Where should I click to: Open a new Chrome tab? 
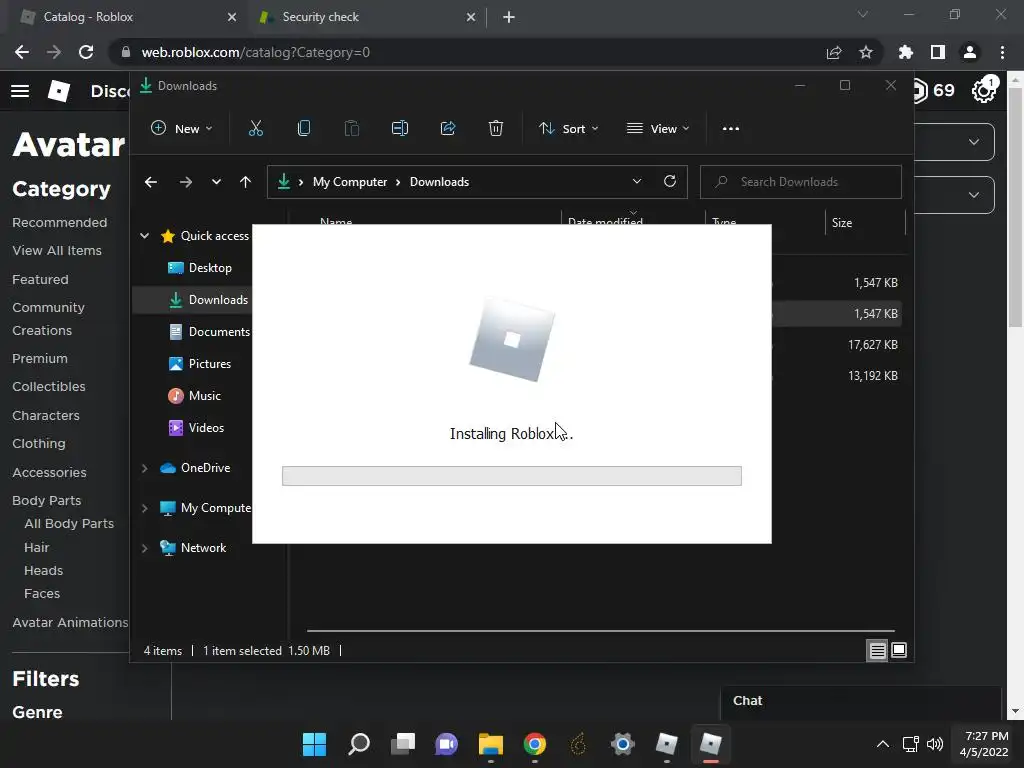coord(509,17)
